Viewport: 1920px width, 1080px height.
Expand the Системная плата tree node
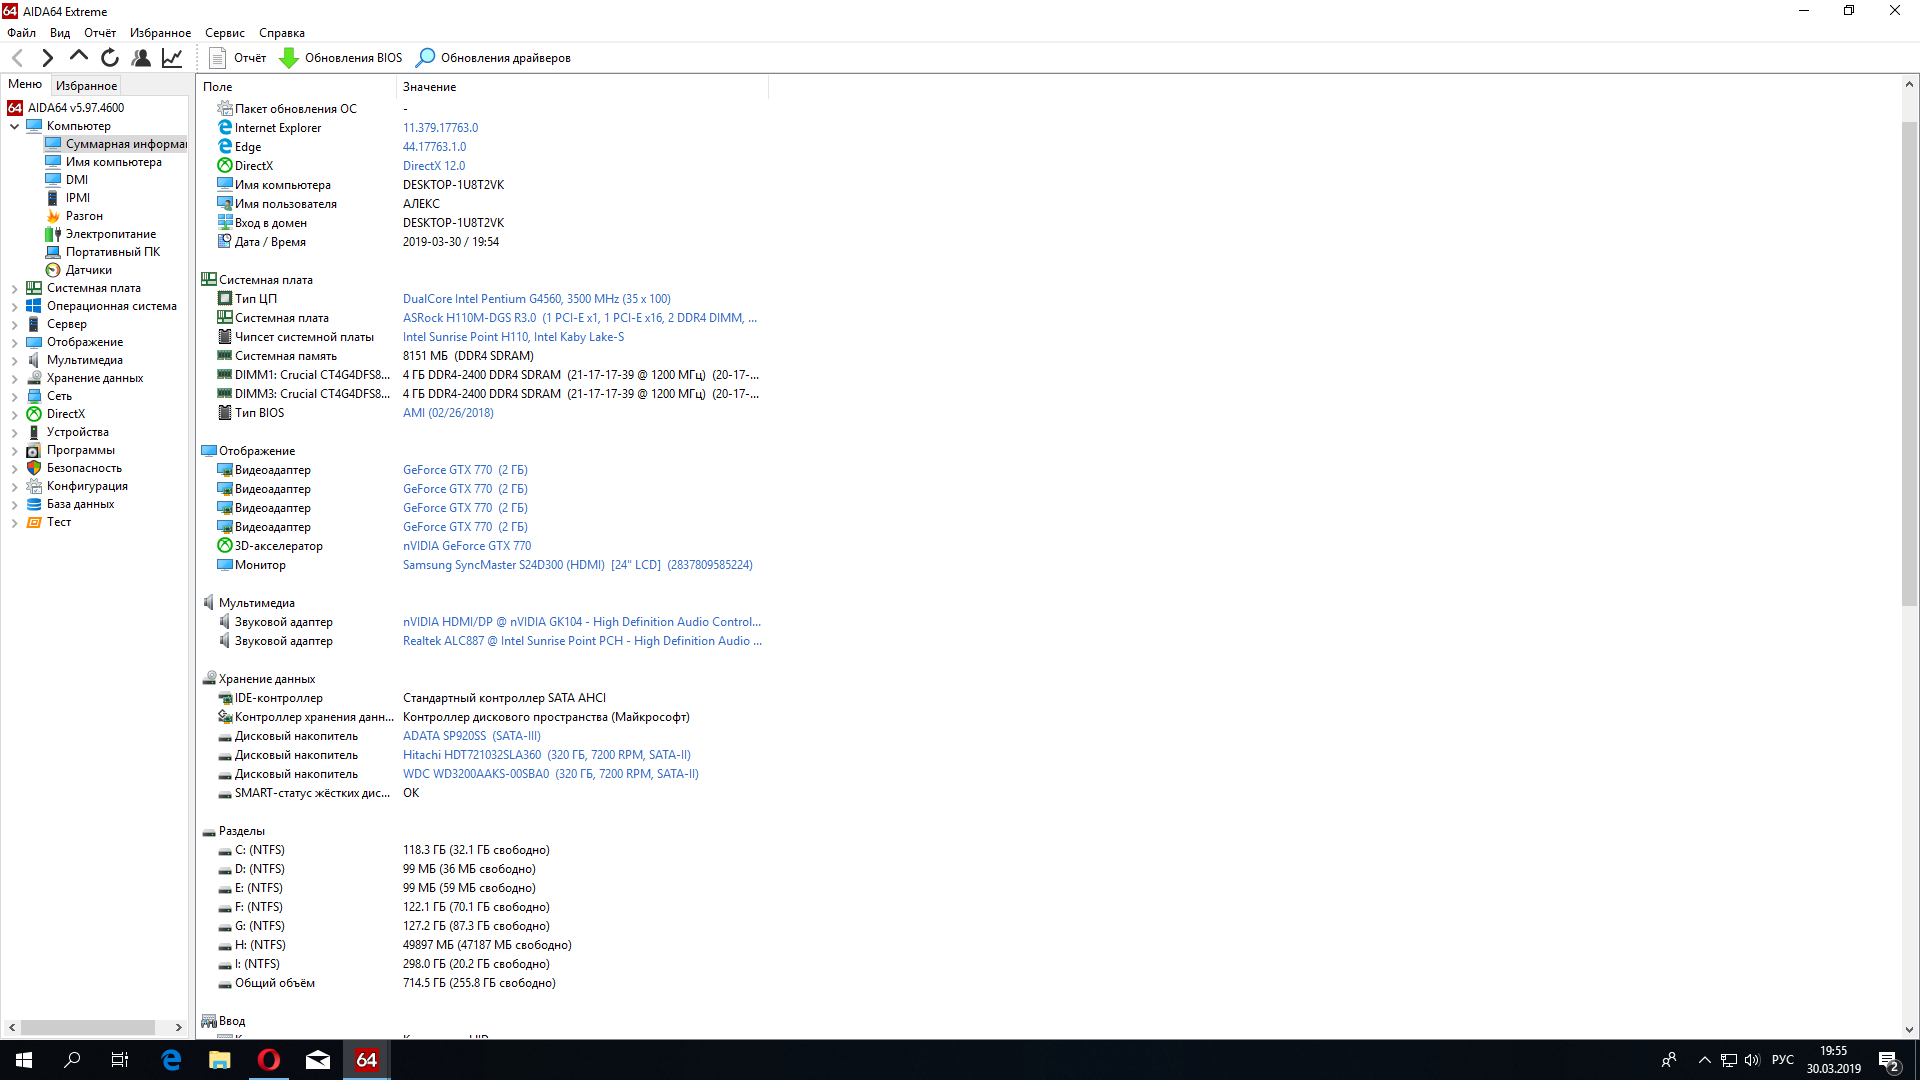[x=14, y=289]
